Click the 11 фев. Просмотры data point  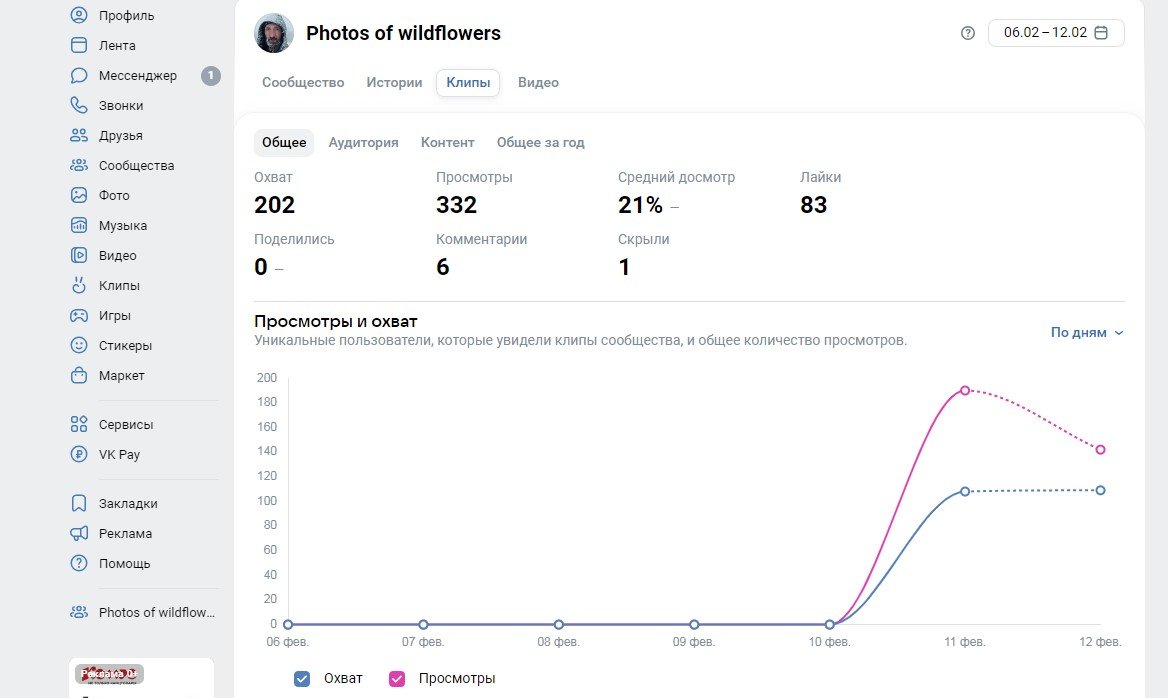tap(965, 390)
